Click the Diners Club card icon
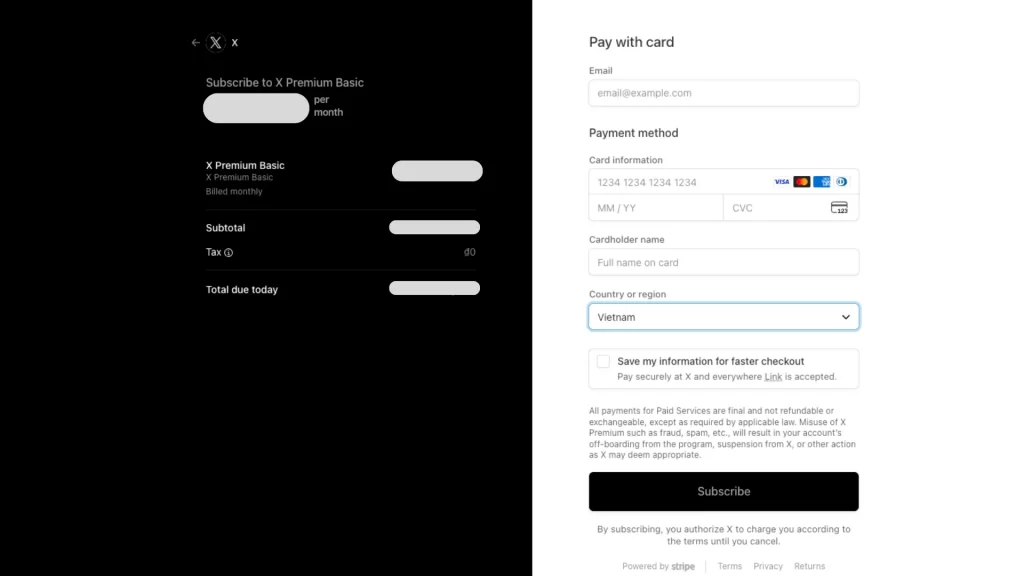Image resolution: width=1024 pixels, height=576 pixels. [x=841, y=182]
